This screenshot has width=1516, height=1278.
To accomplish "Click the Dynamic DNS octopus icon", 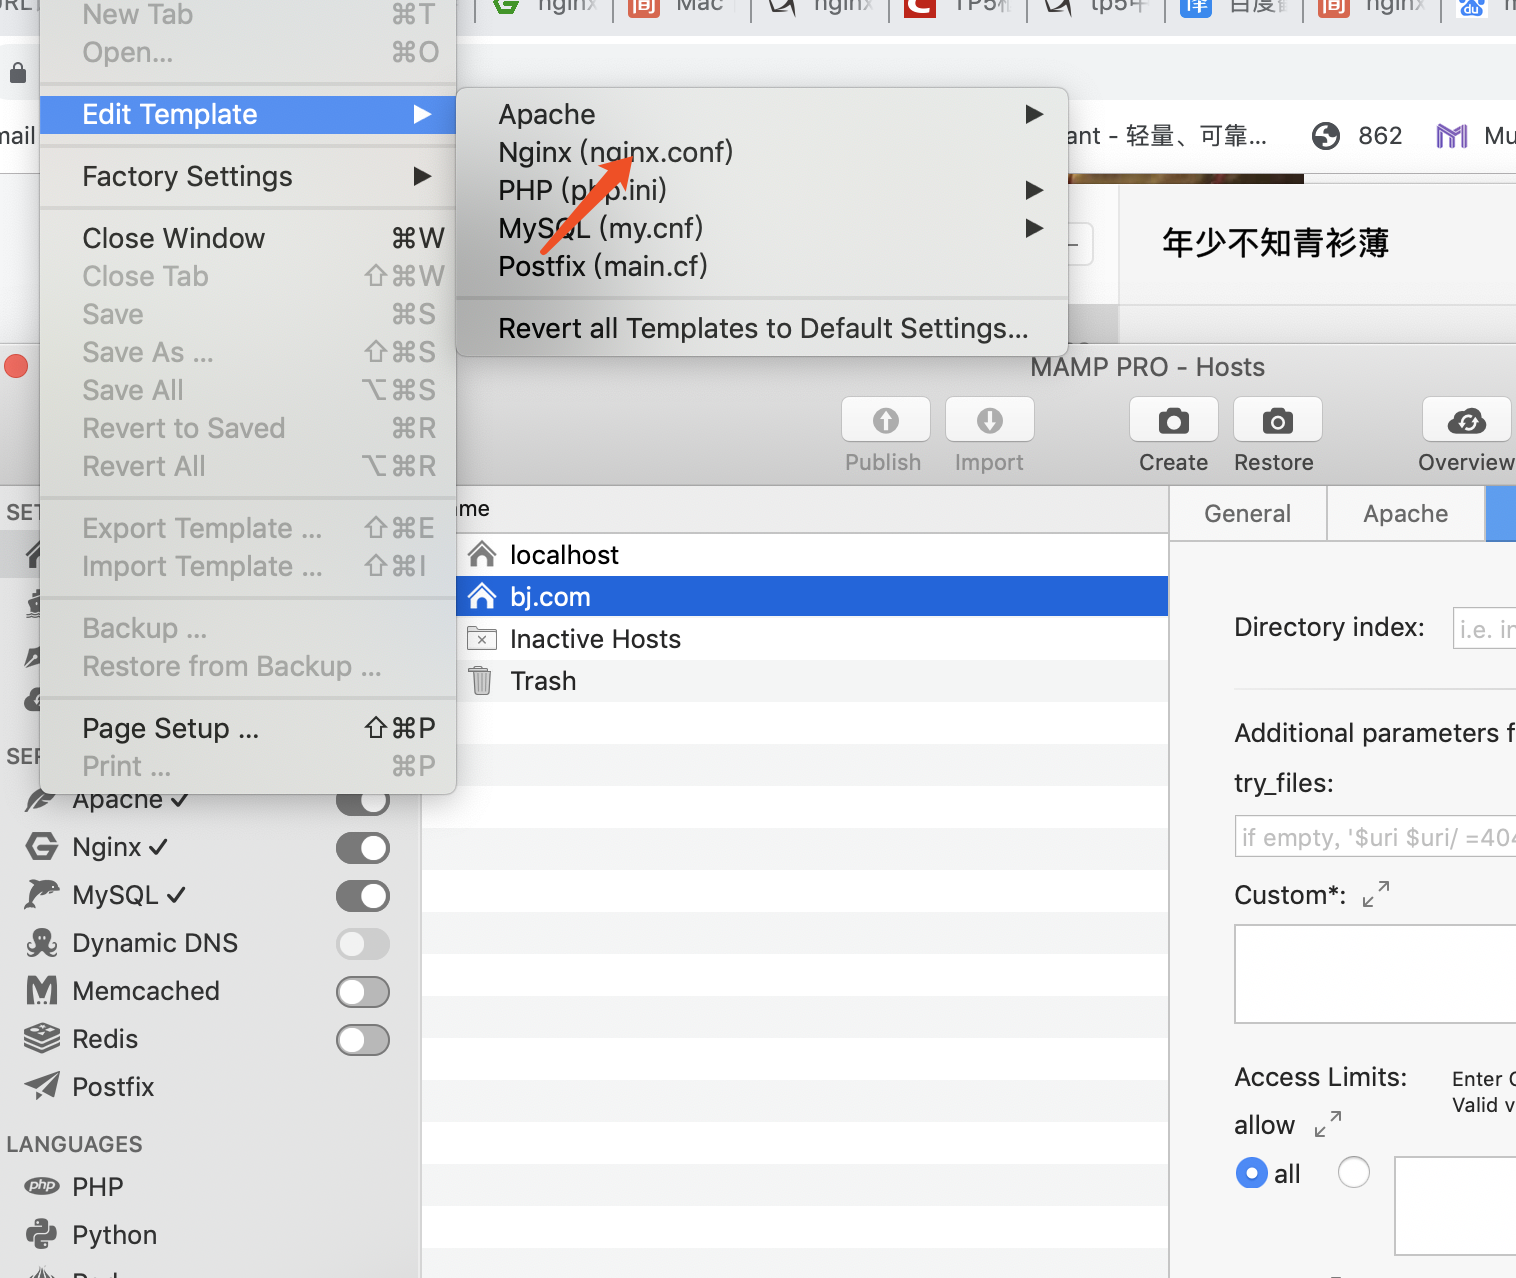I will click(41, 942).
